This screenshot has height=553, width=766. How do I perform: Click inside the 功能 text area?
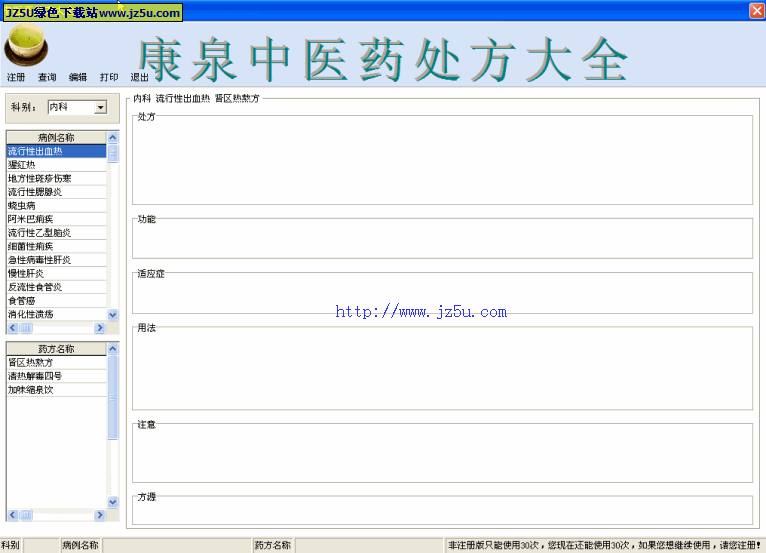click(x=442, y=239)
